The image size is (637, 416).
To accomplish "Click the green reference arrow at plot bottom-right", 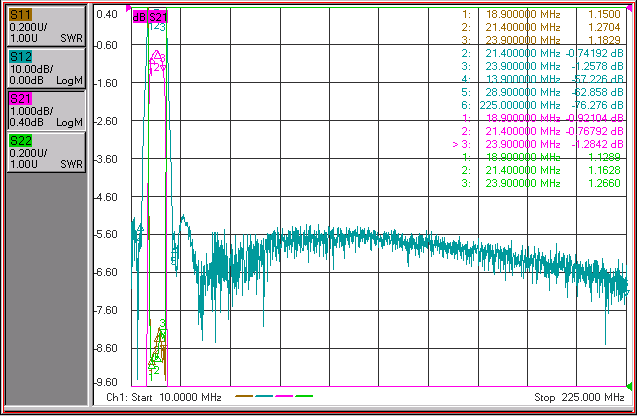I will pyautogui.click(x=629, y=386).
